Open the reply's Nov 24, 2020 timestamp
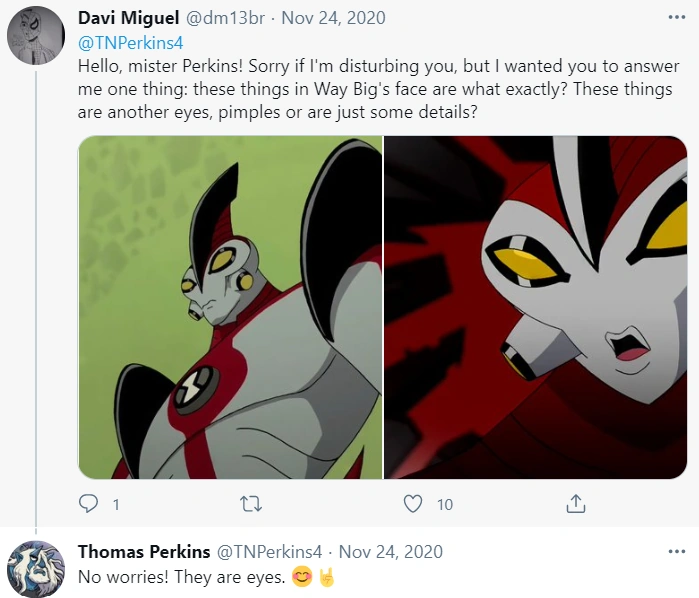This screenshot has width=699, height=598. point(391,552)
